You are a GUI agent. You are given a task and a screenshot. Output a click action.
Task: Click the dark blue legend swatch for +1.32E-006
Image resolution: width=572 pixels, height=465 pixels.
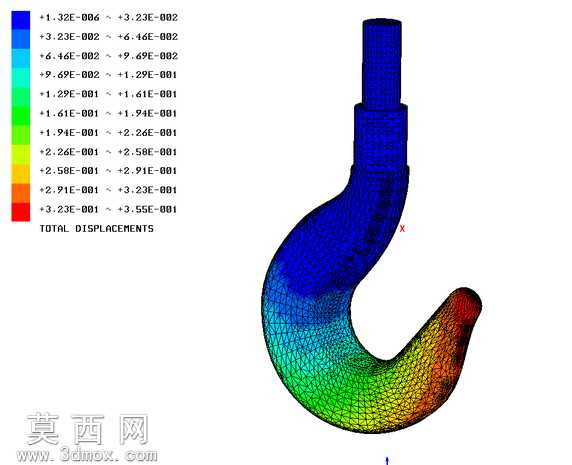[x=21, y=20]
